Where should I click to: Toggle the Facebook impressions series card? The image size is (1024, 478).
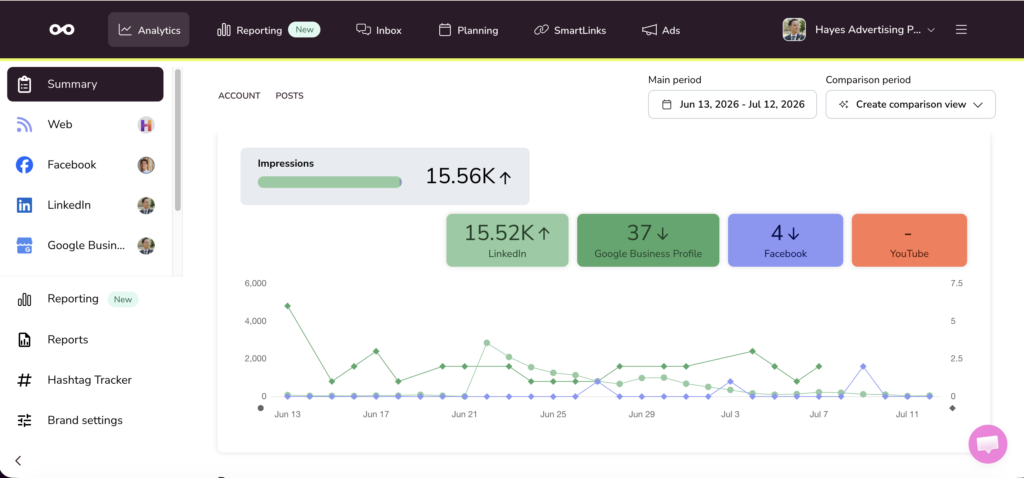[785, 240]
